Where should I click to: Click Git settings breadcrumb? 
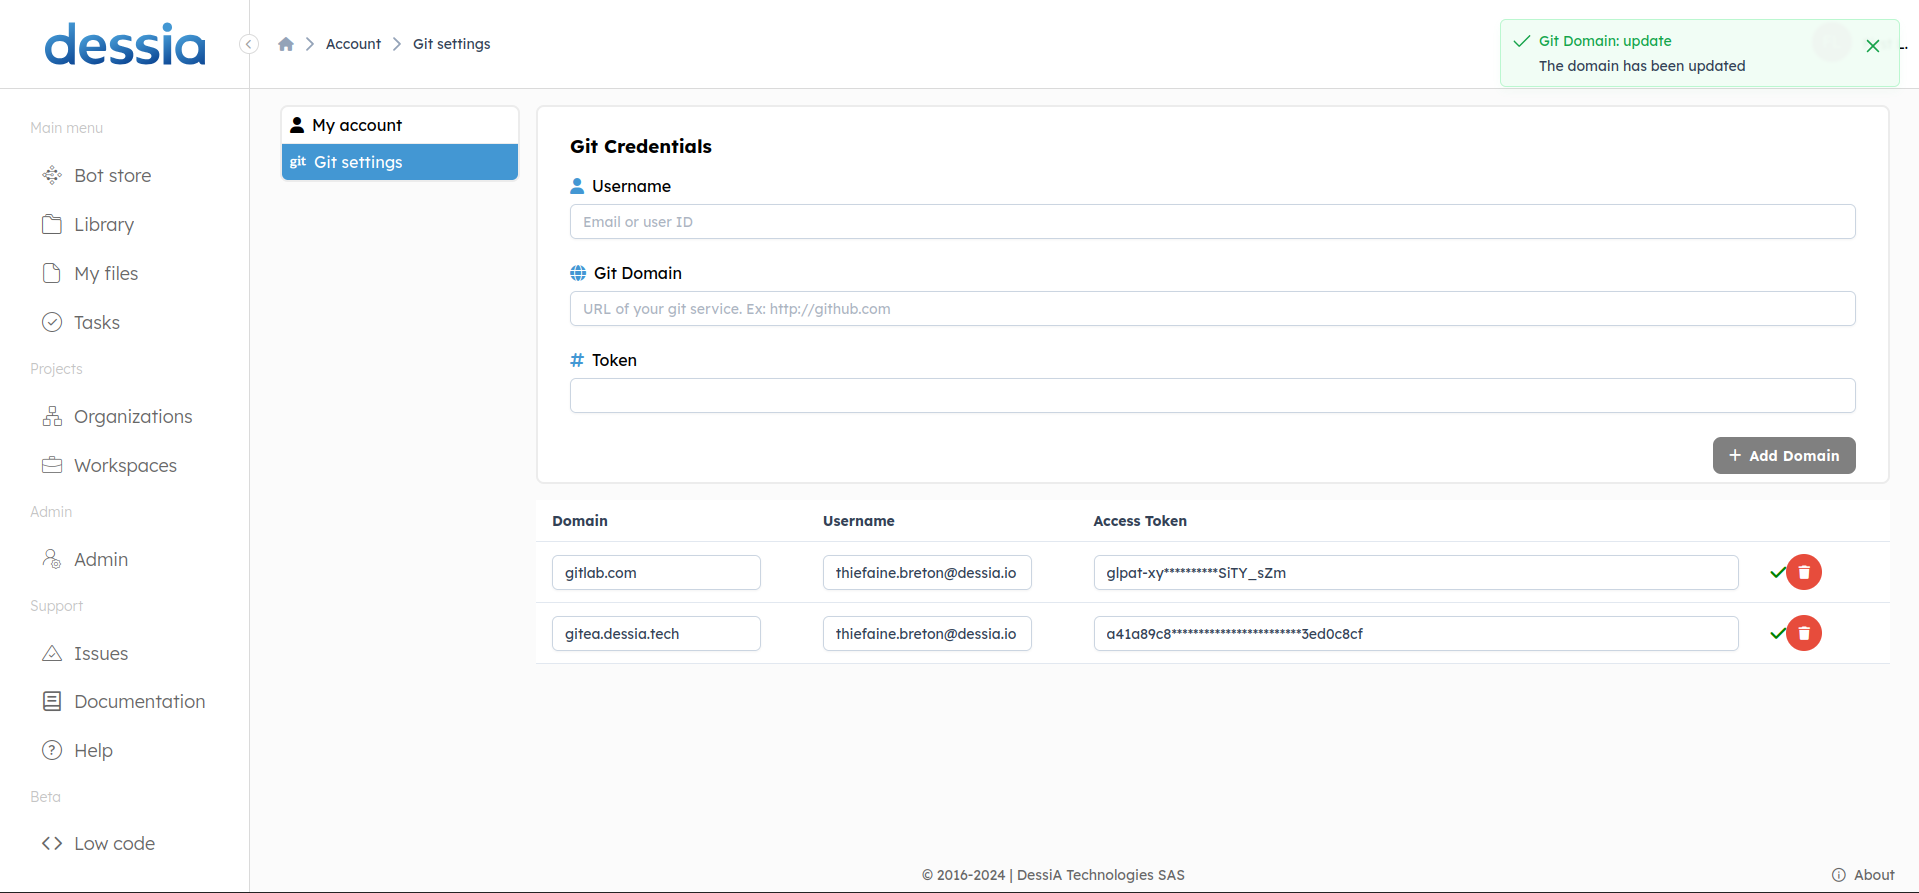pyautogui.click(x=452, y=44)
